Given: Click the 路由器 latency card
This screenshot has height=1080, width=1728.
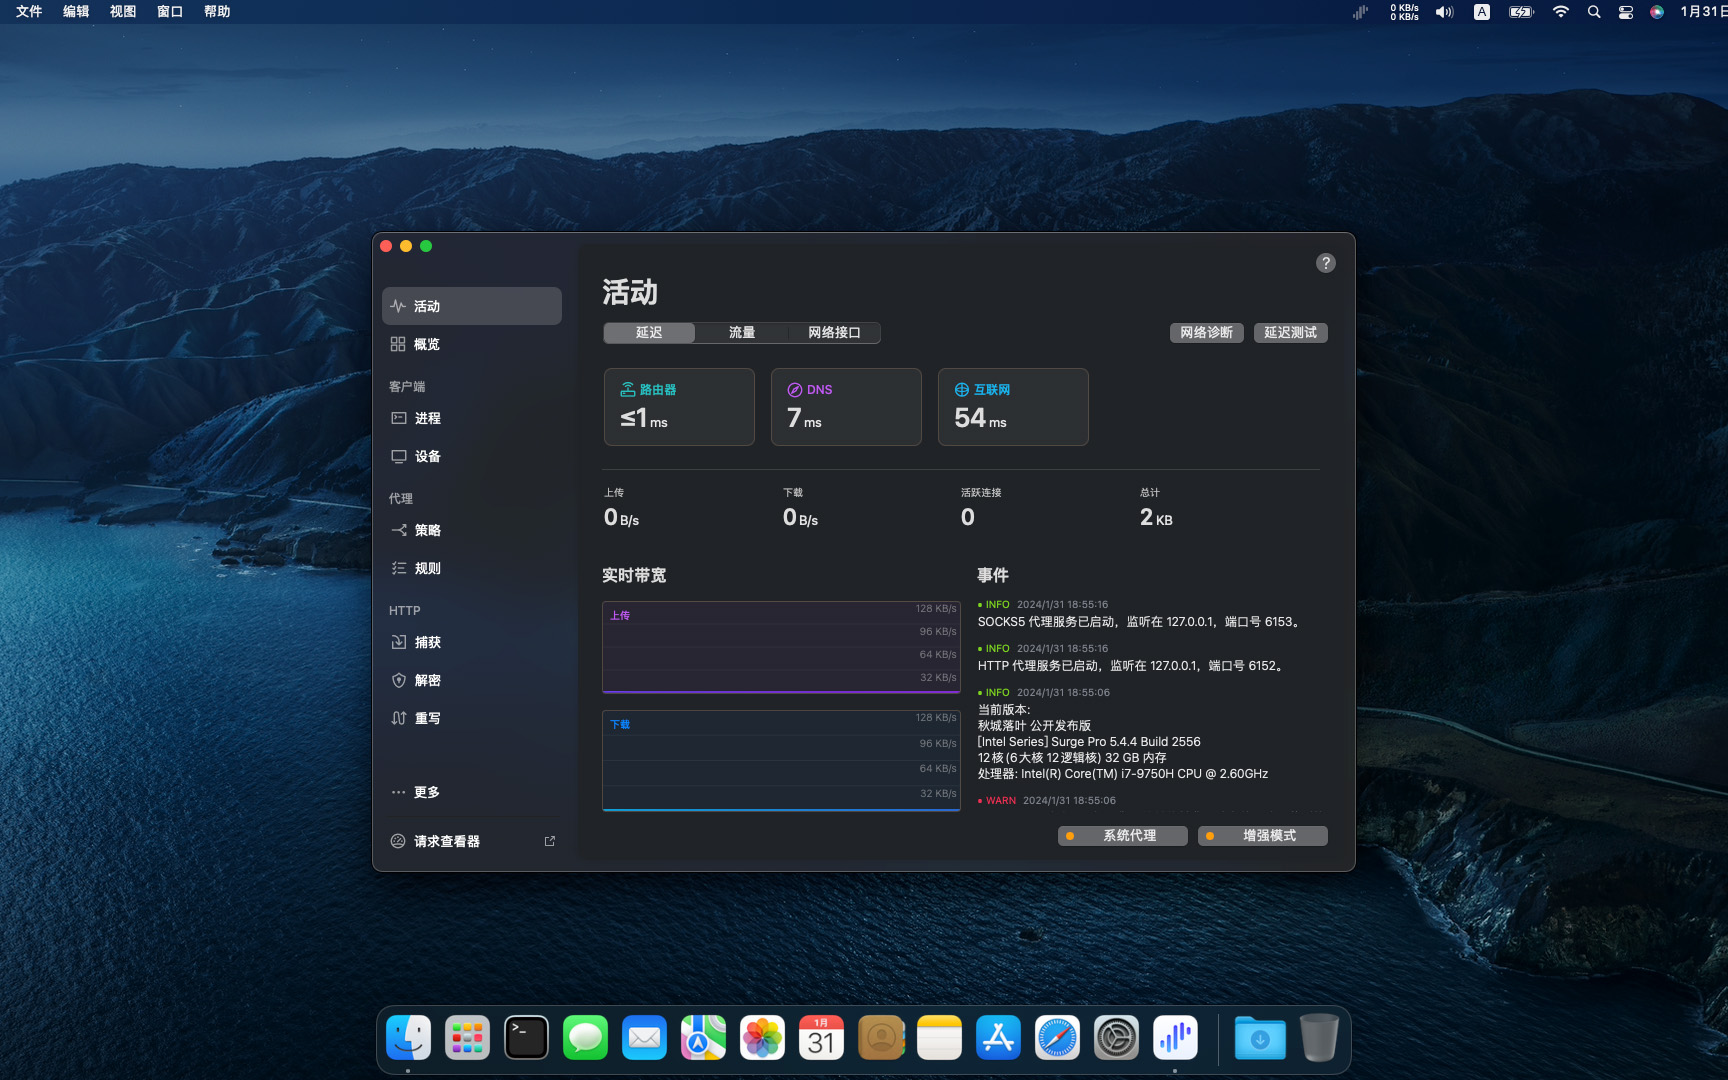Looking at the screenshot, I should (x=679, y=407).
